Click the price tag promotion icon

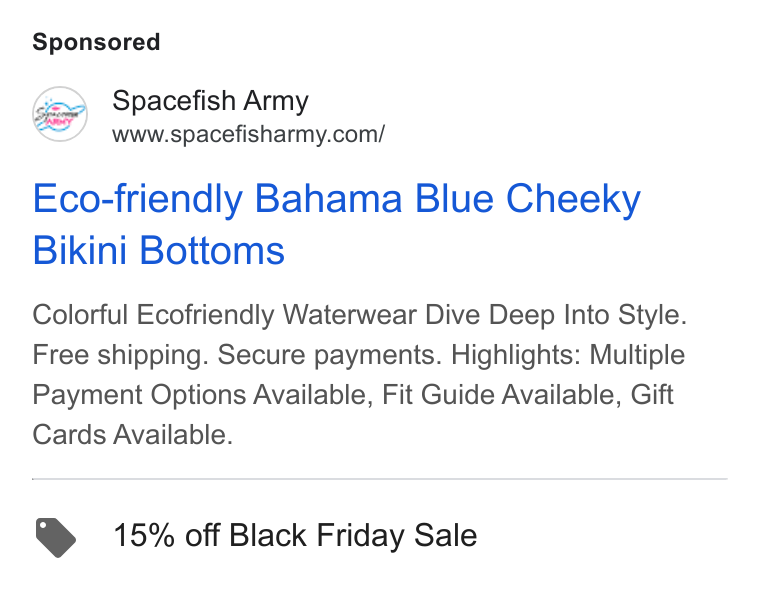56,537
